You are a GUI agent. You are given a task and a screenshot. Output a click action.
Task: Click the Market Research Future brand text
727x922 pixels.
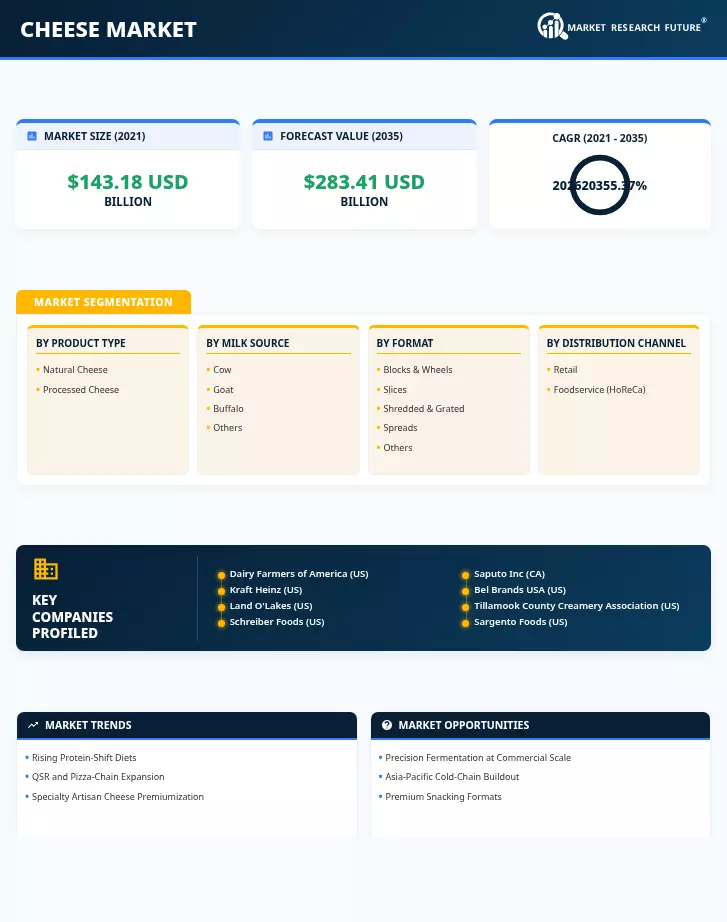click(634, 28)
